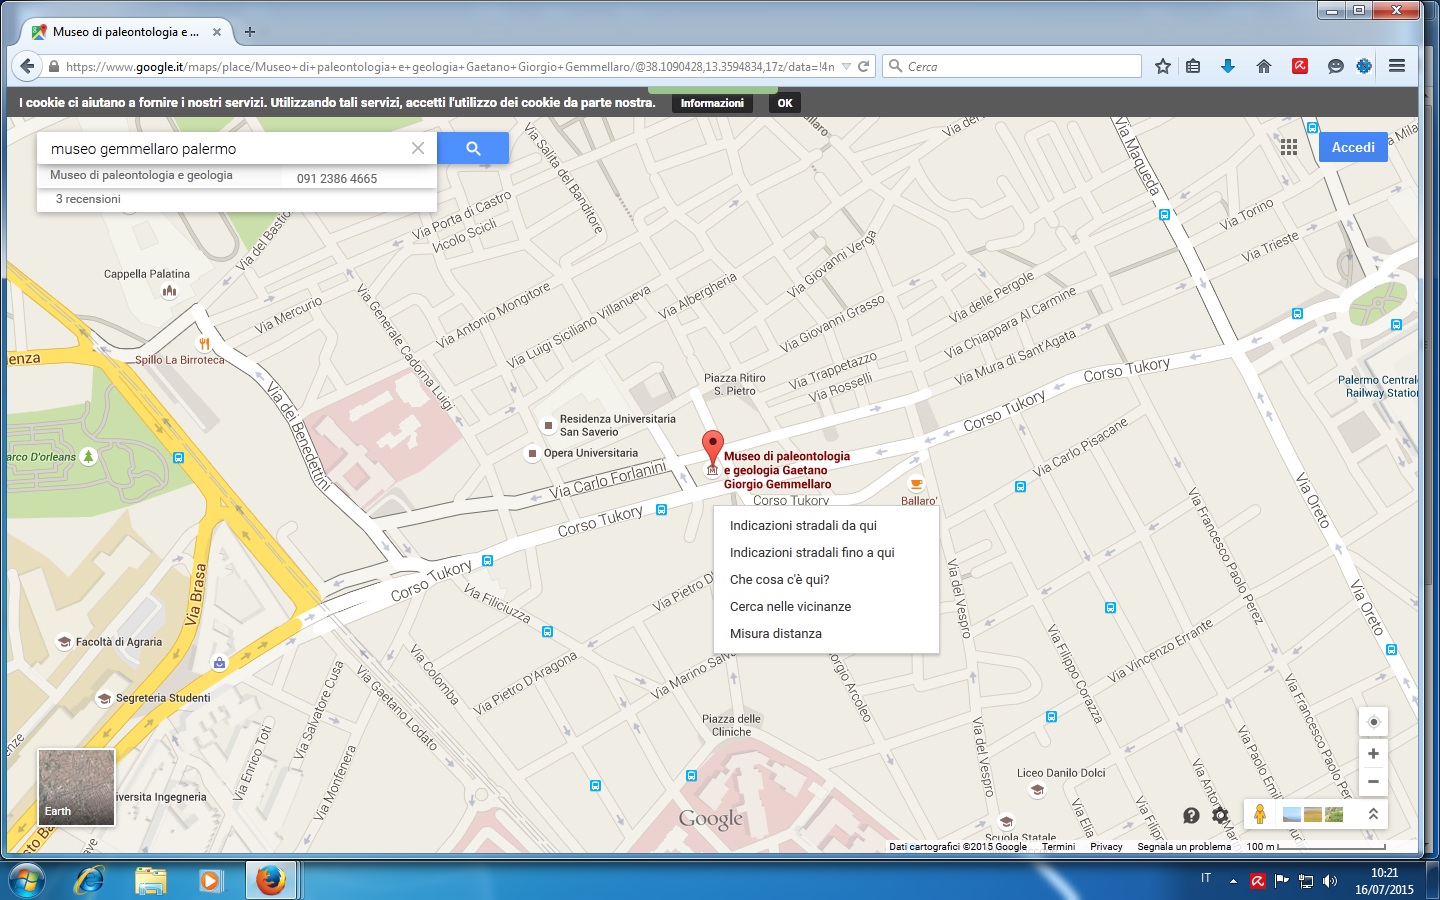Open a new browser tab
This screenshot has height=900, width=1440.
(x=250, y=32)
